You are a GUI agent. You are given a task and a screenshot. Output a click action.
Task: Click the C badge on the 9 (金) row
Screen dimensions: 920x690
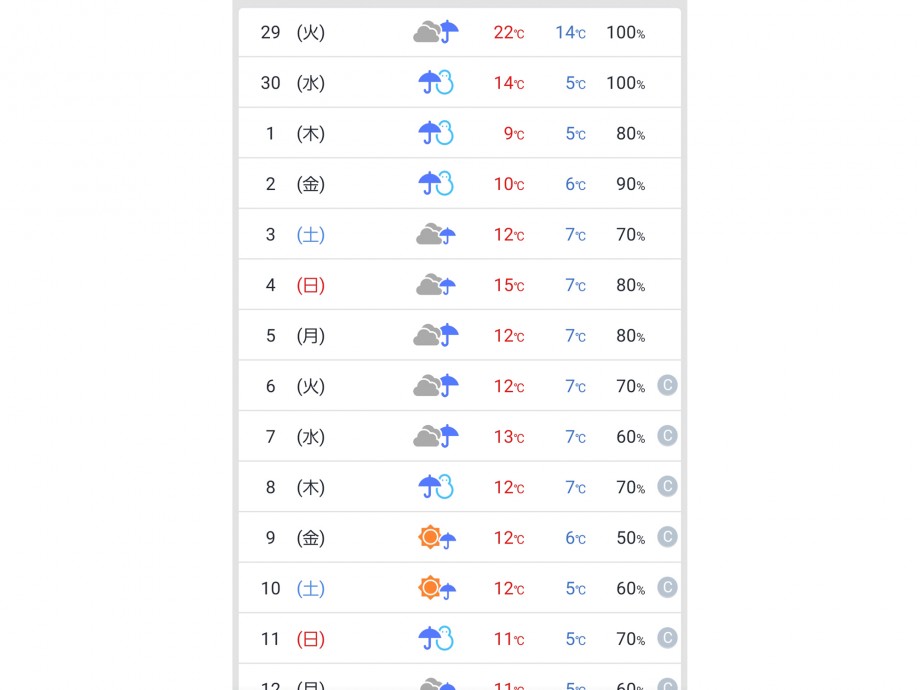pos(667,537)
